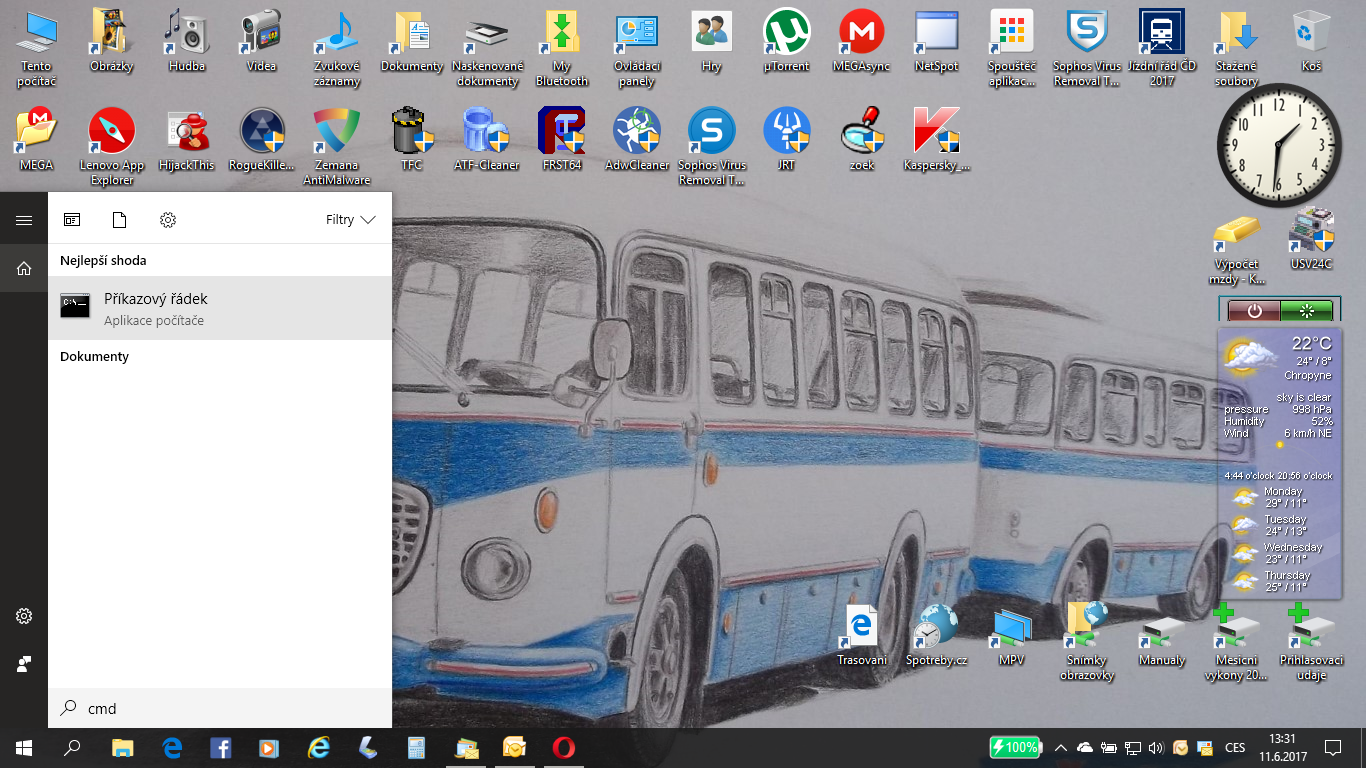Click the red power button gadget
1366x768 pixels.
click(1254, 311)
